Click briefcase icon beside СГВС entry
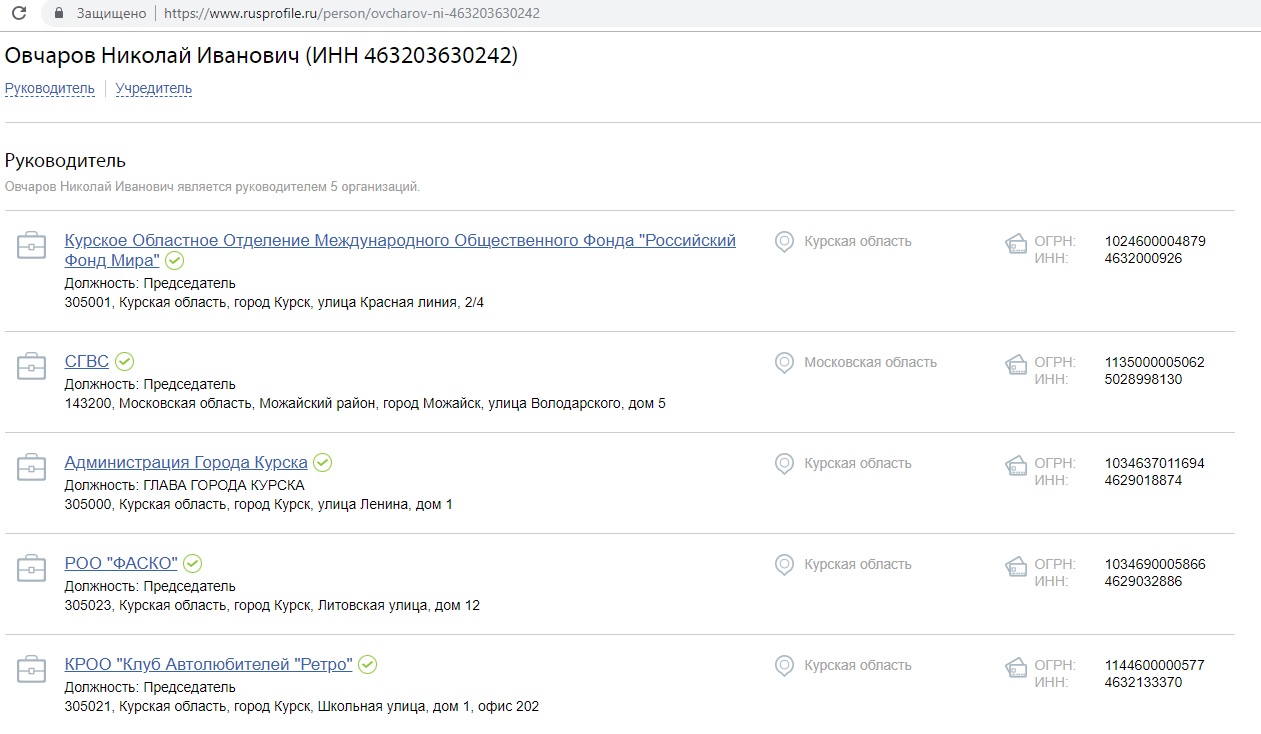The image size is (1261, 734). click(x=32, y=366)
